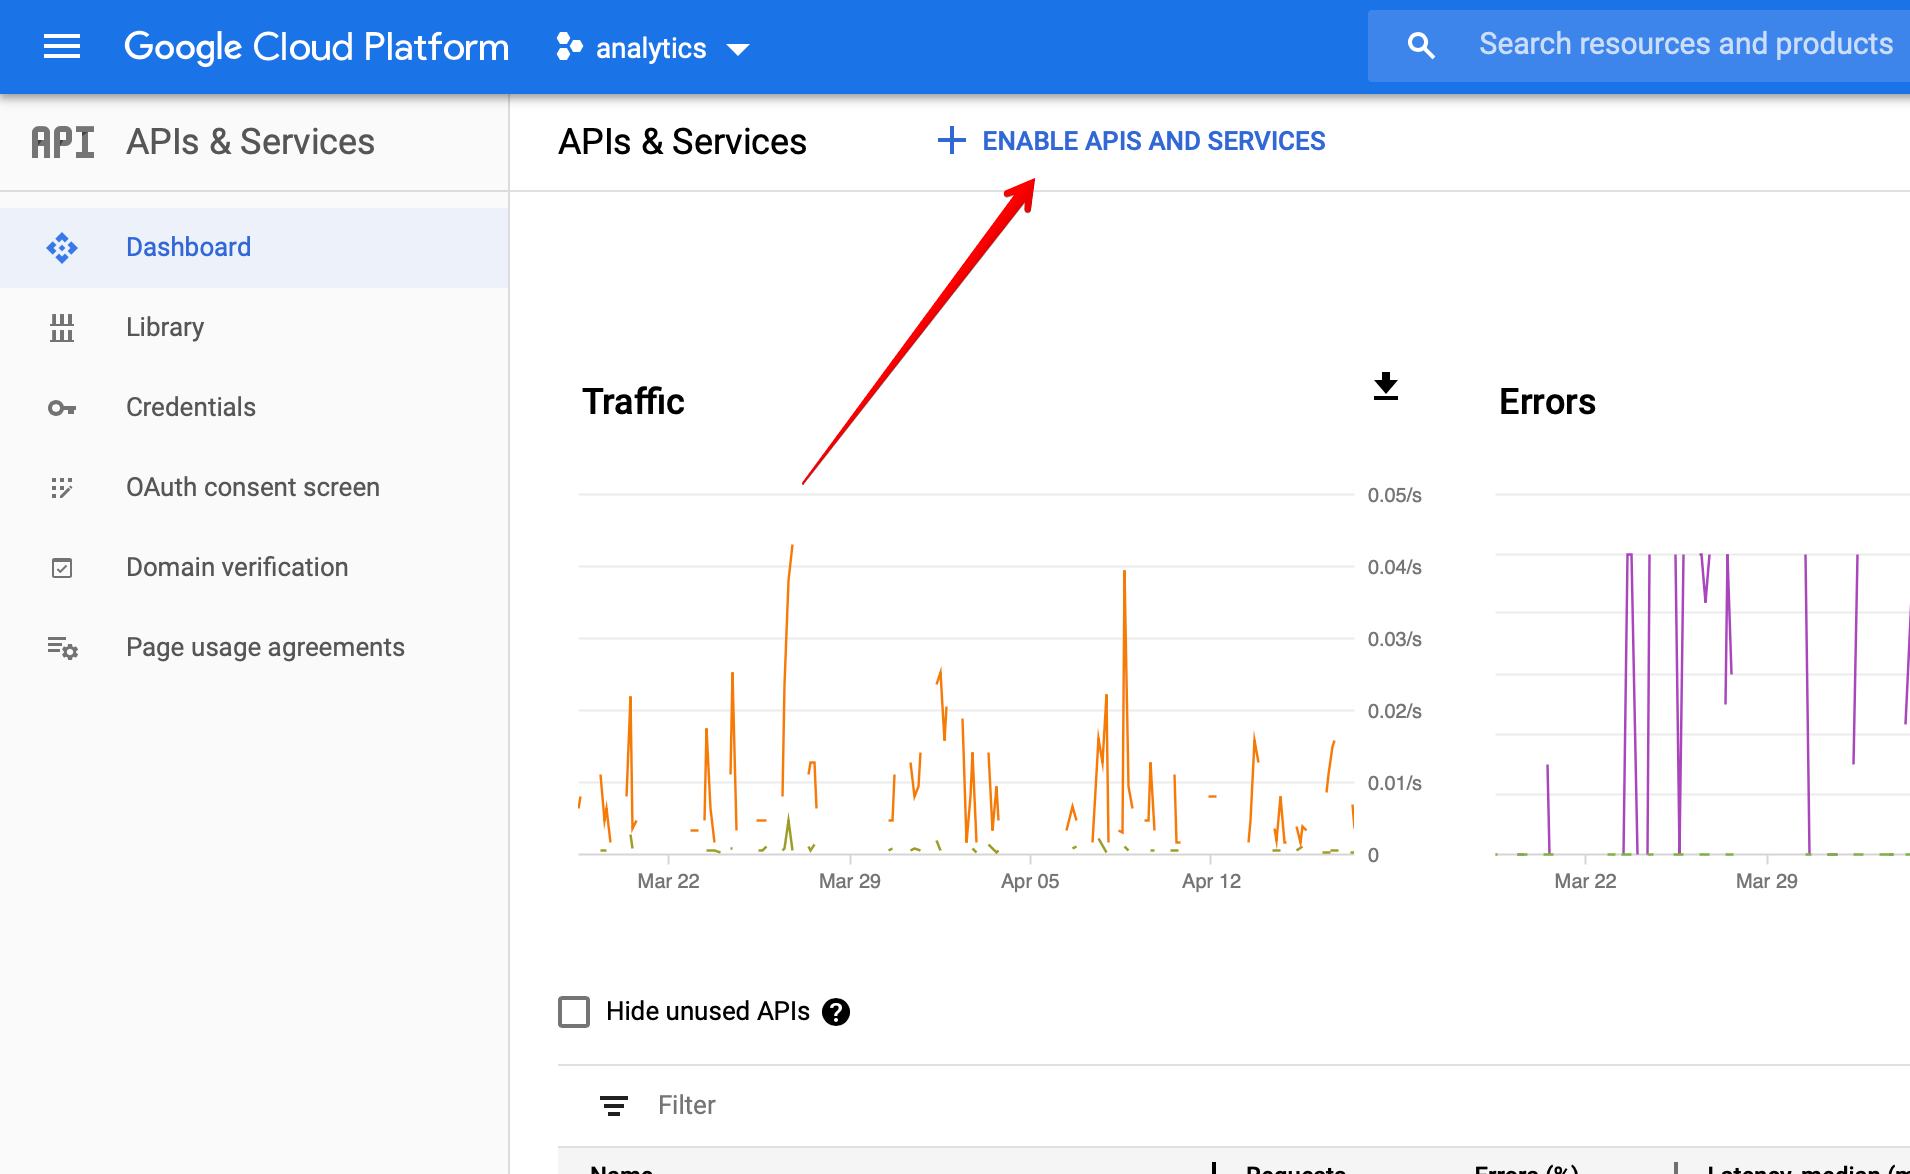Open the Dashboard menu item

(x=254, y=248)
